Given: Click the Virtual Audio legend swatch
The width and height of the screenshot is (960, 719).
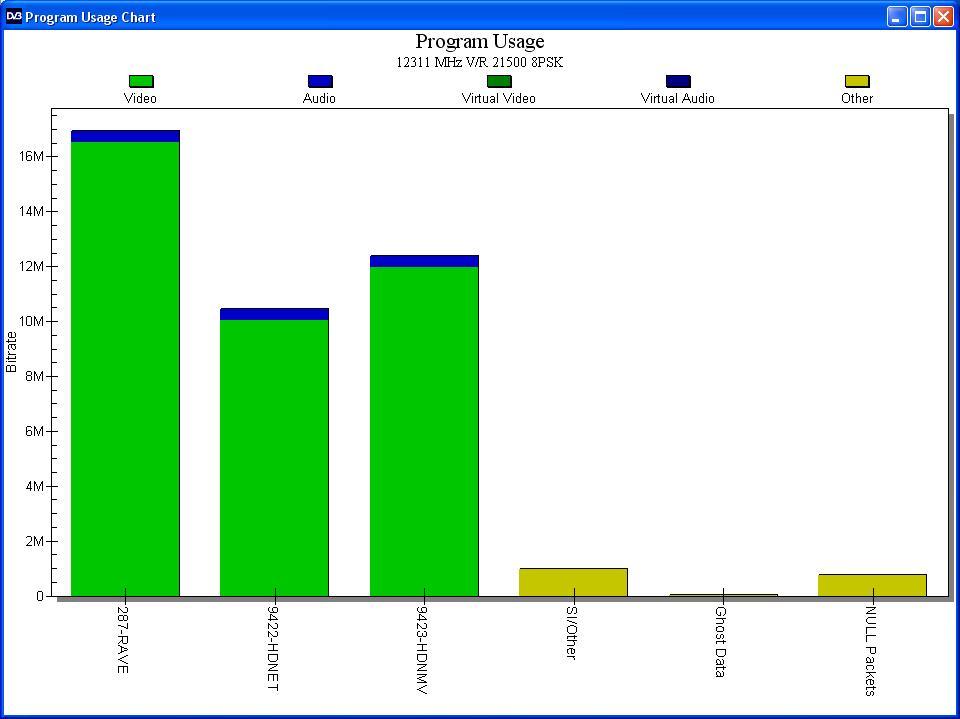Looking at the screenshot, I should click(x=678, y=81).
